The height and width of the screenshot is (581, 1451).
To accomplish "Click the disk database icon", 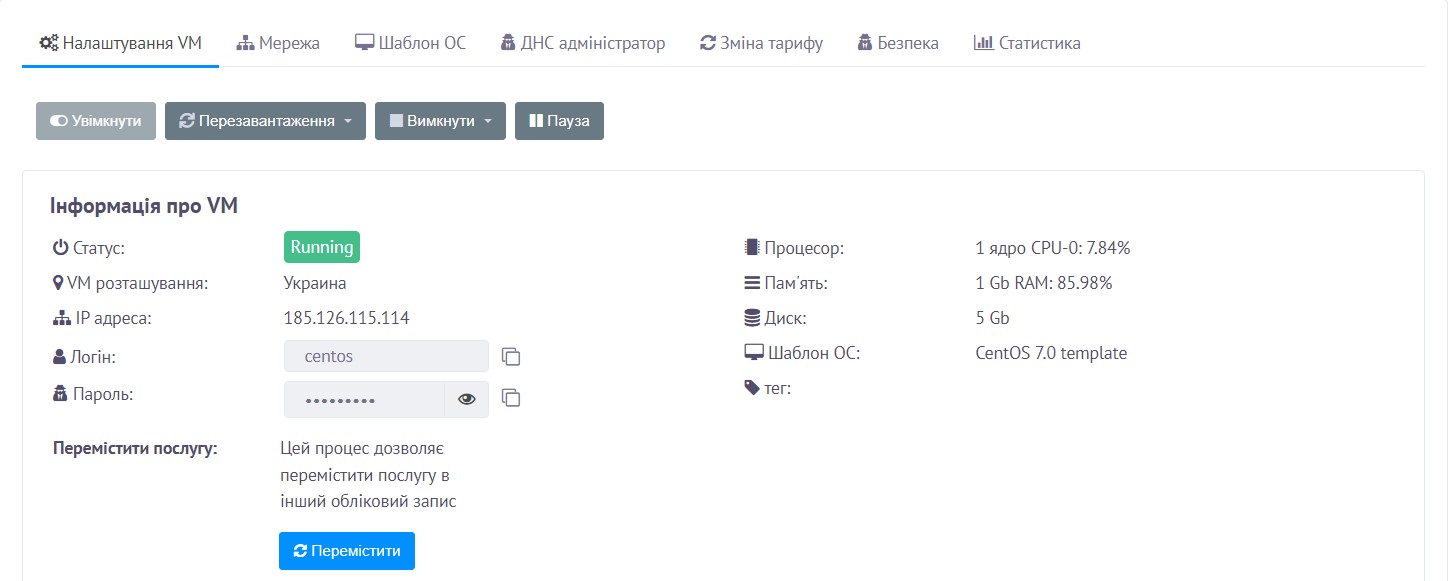I will tap(751, 319).
